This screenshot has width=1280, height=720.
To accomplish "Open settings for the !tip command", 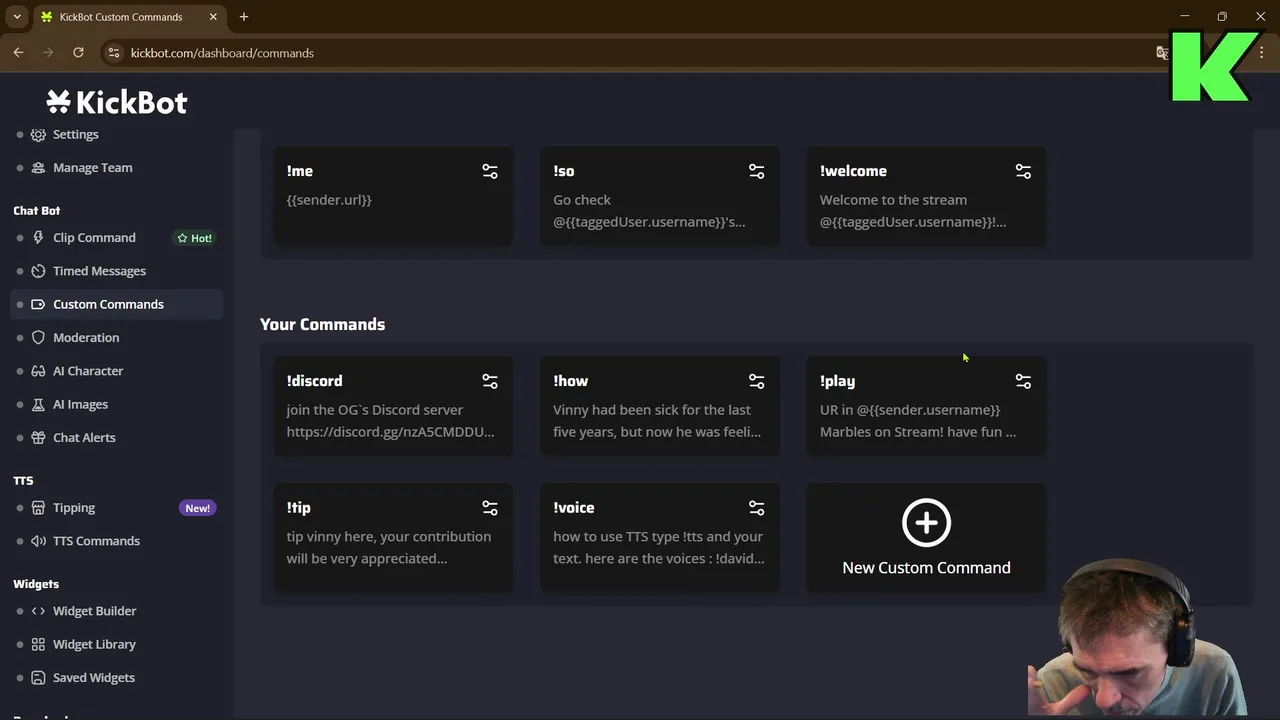I will (490, 508).
